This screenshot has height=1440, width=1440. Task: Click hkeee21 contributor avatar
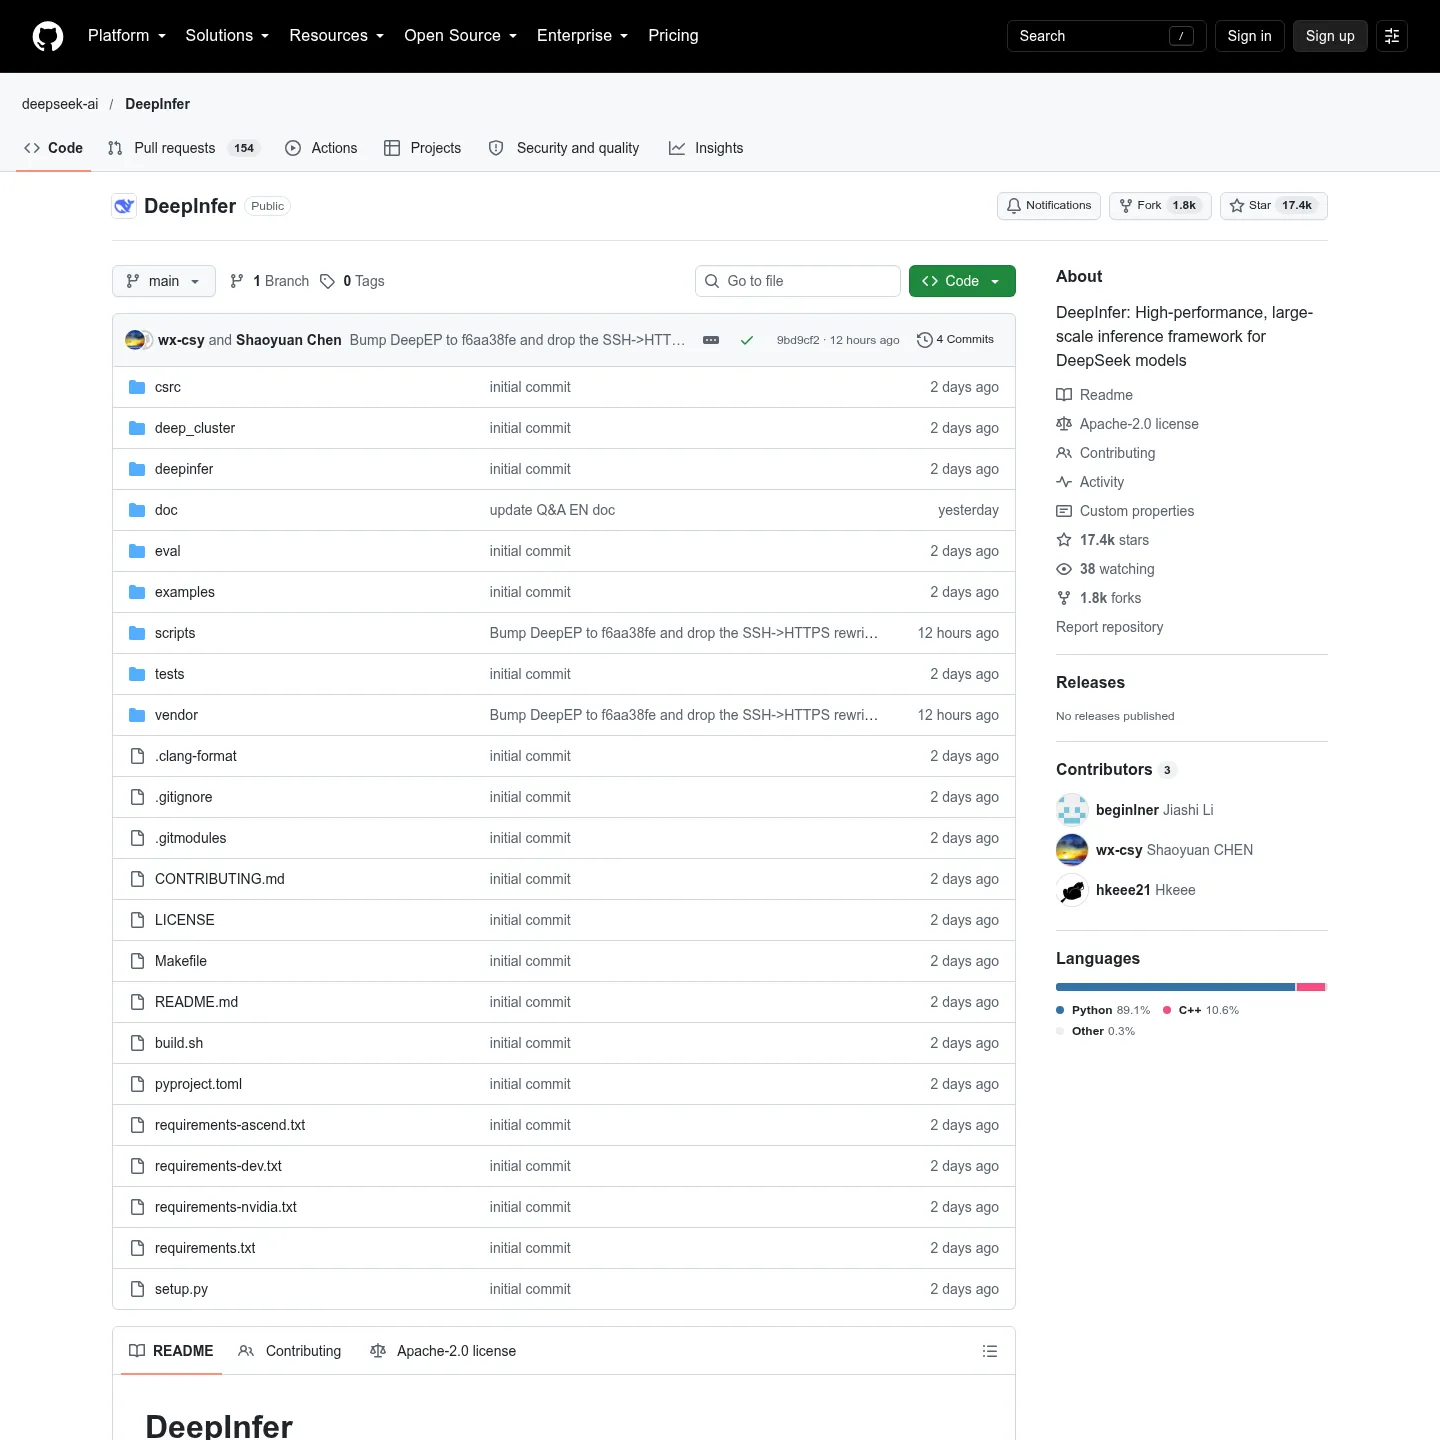coord(1072,890)
